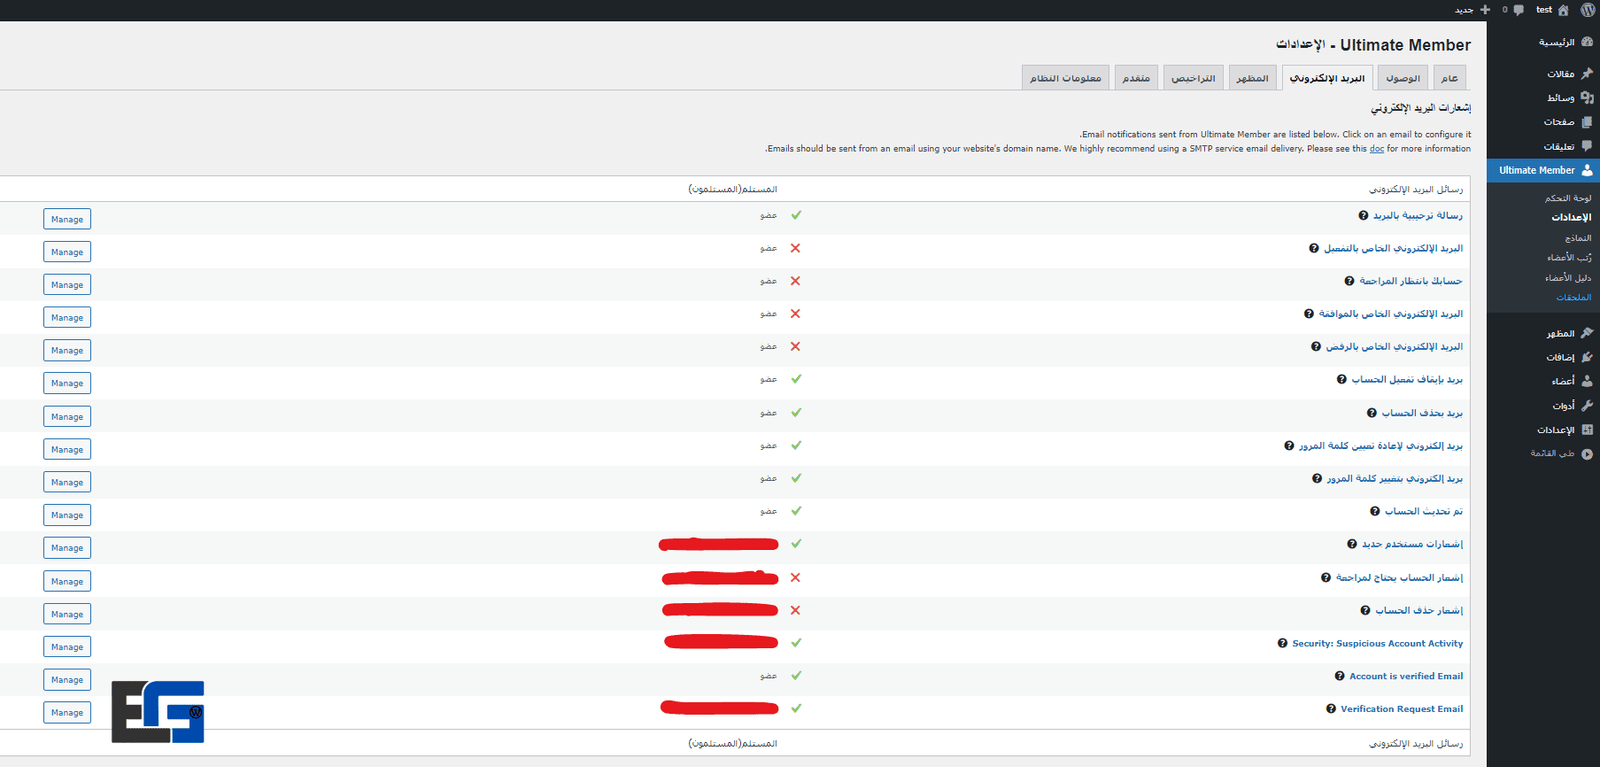Open أعضاء users menu in sidebar
The width and height of the screenshot is (1600, 767).
(x=1563, y=381)
